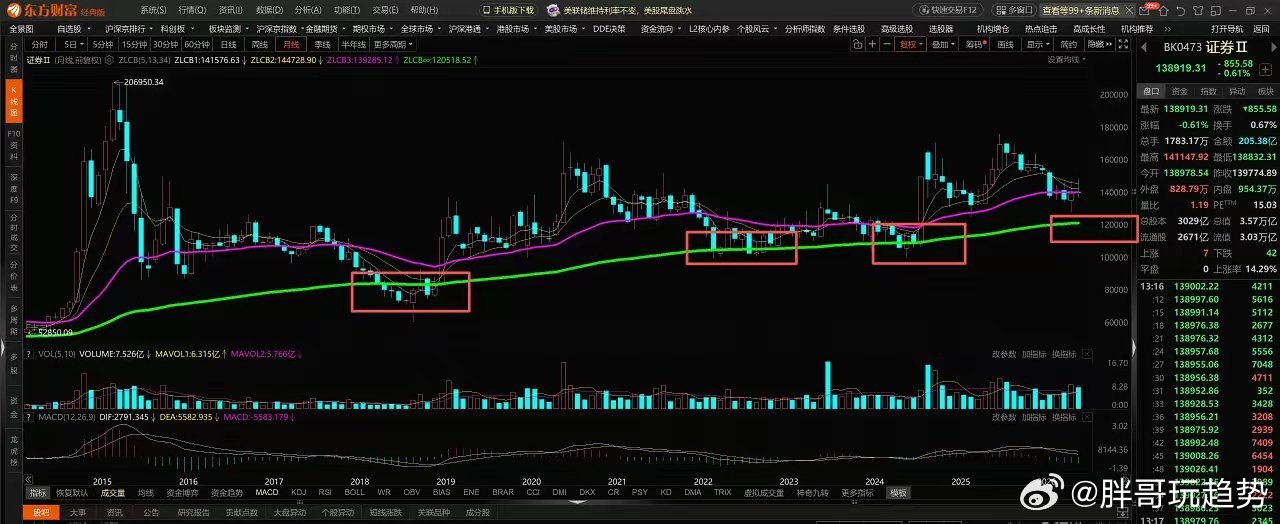Screen dimensions: 1280x524
Task: Switch to 季线 period
Action: pyautogui.click(x=322, y=45)
